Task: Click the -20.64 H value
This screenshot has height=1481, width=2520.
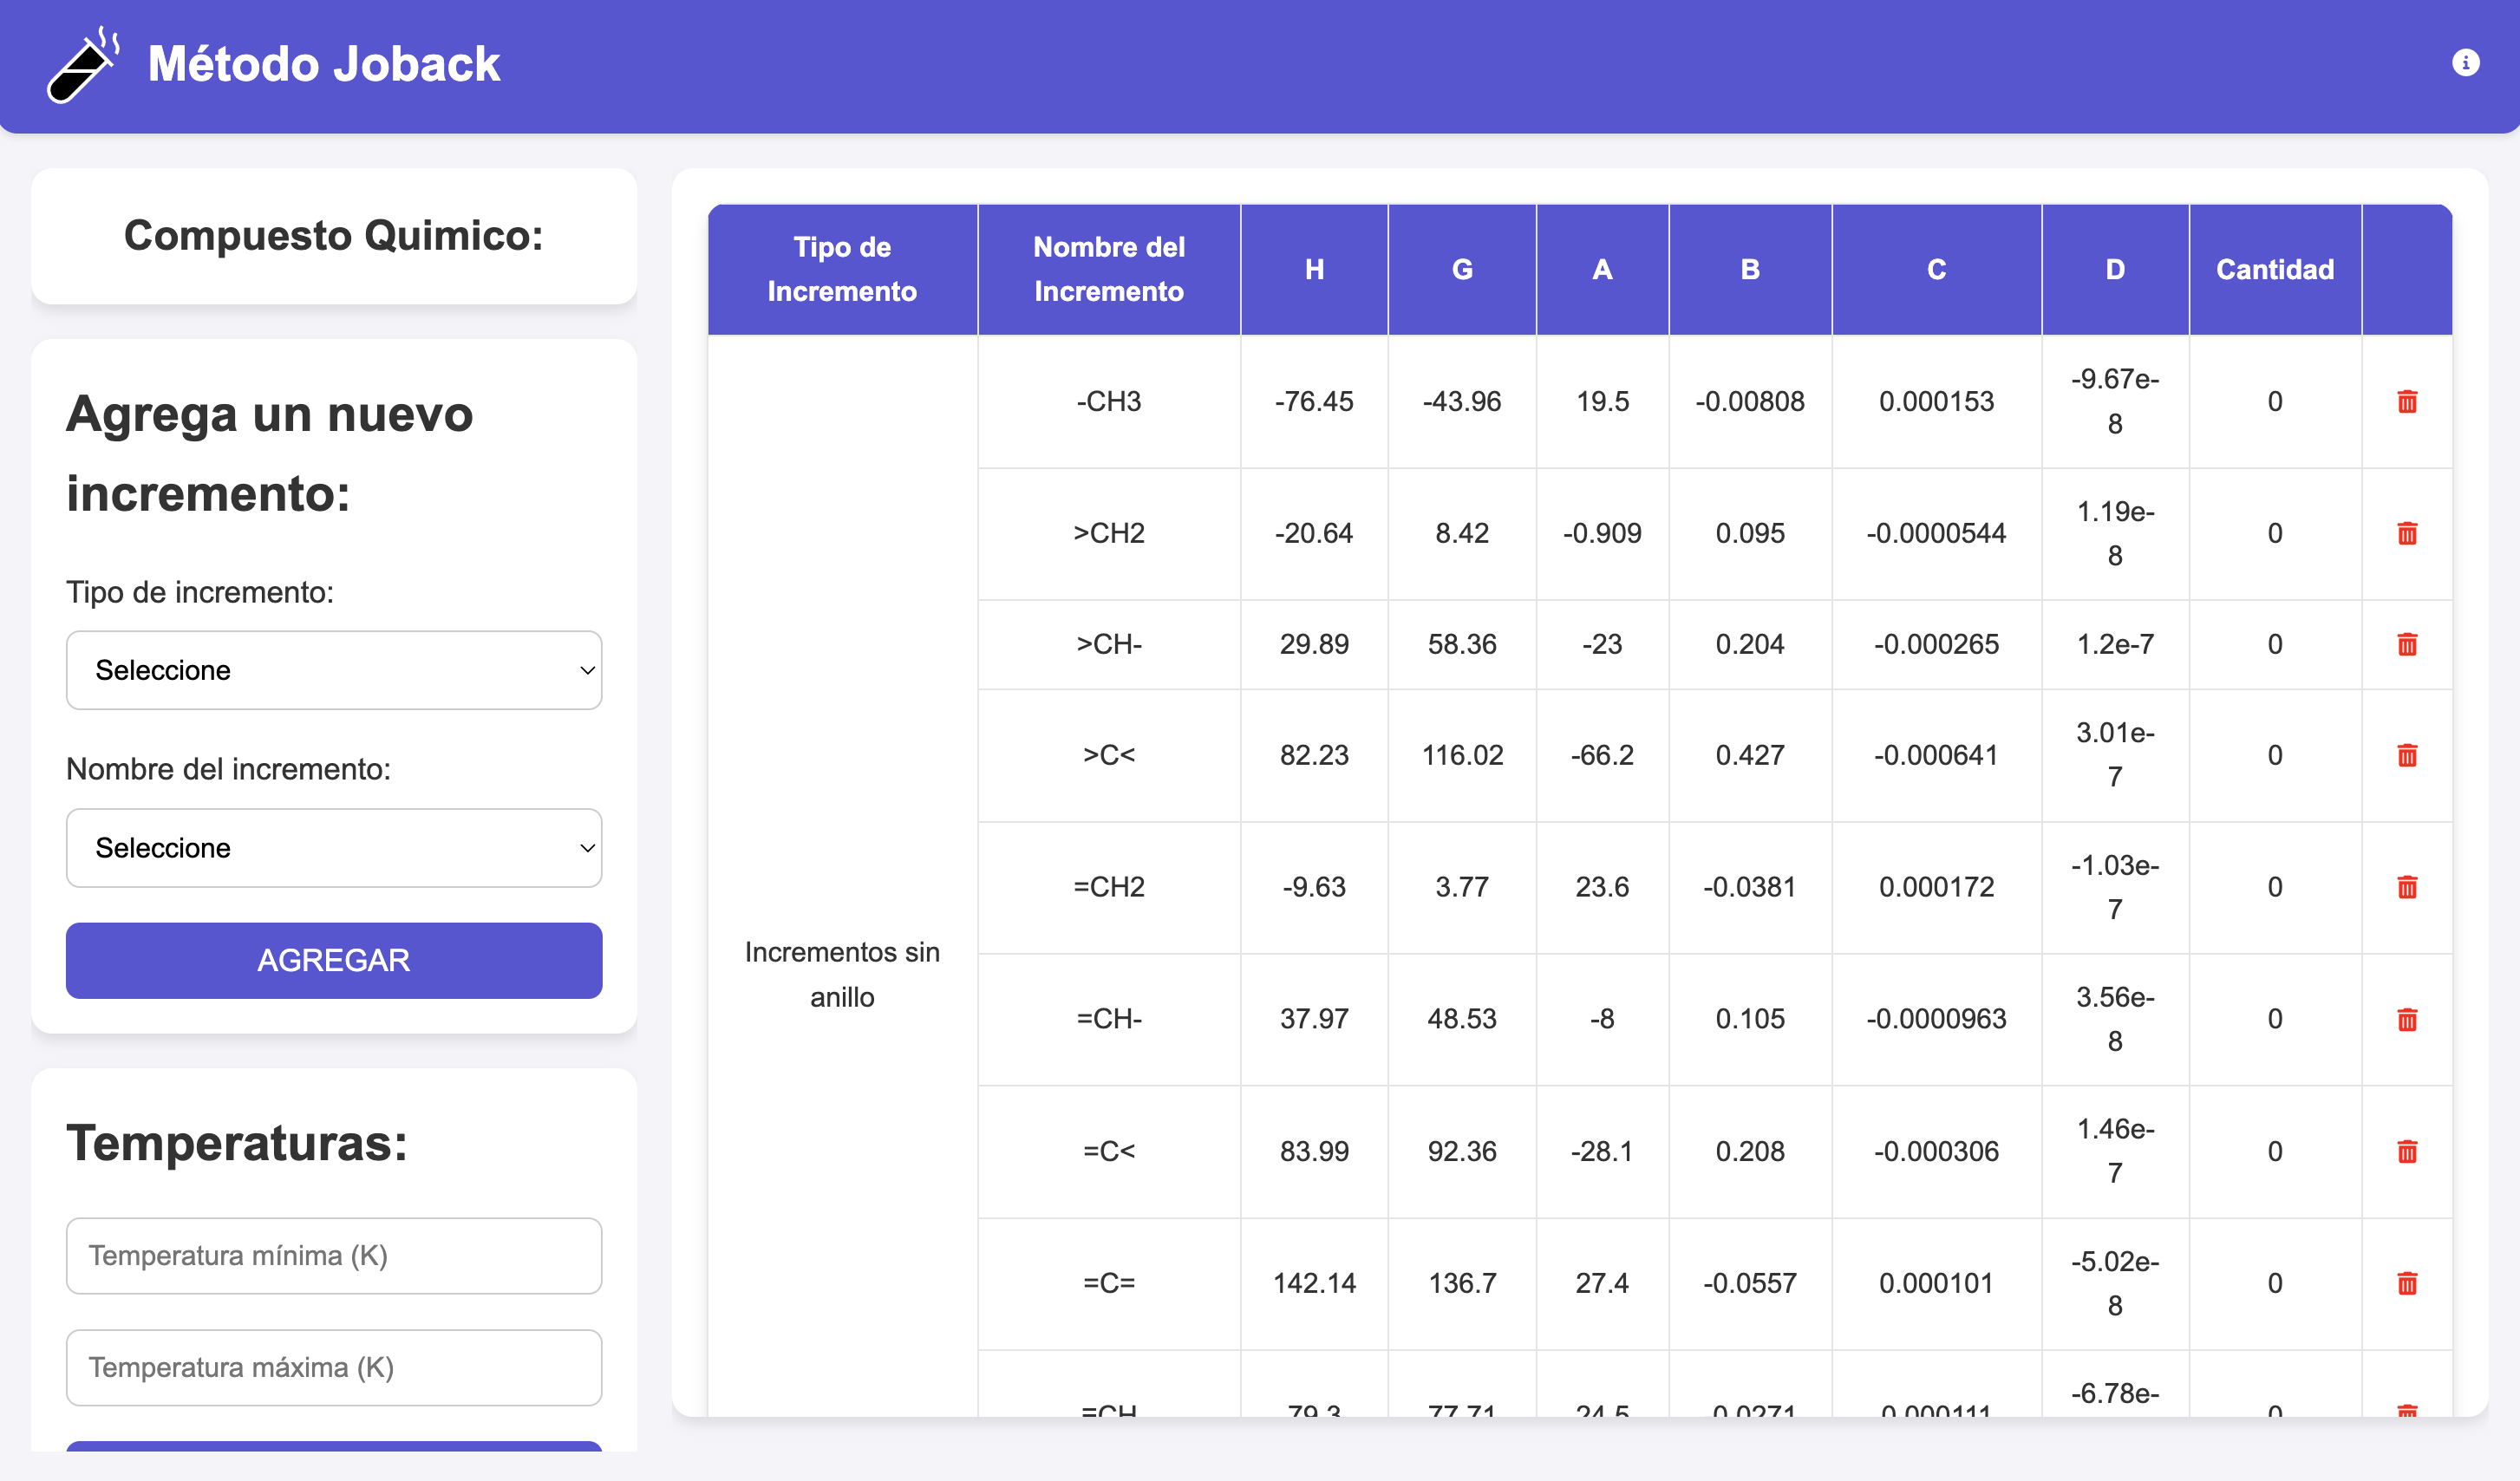Action: click(x=1314, y=533)
